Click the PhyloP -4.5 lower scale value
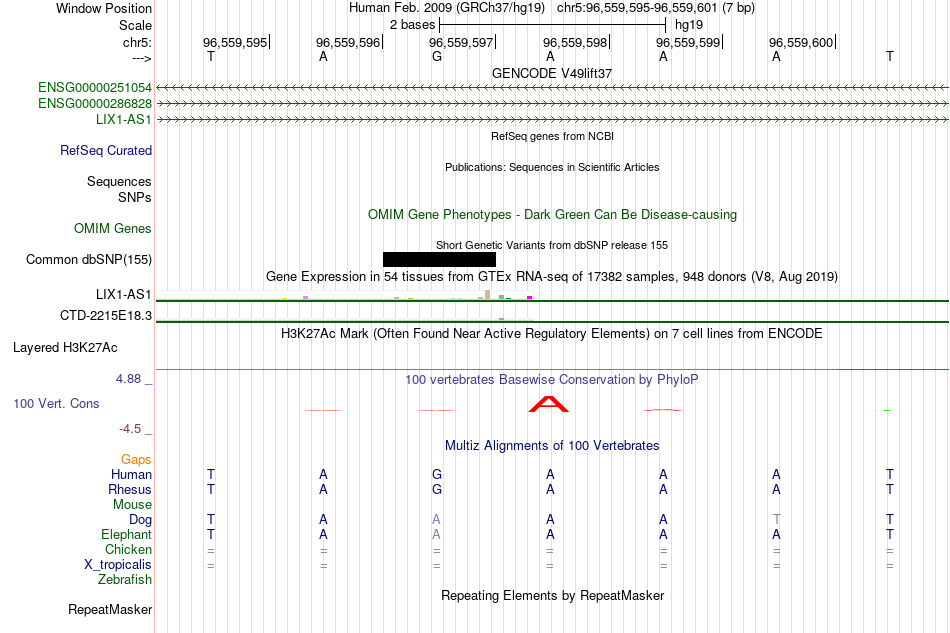Screen dimensions: 950x633 pos(130,429)
